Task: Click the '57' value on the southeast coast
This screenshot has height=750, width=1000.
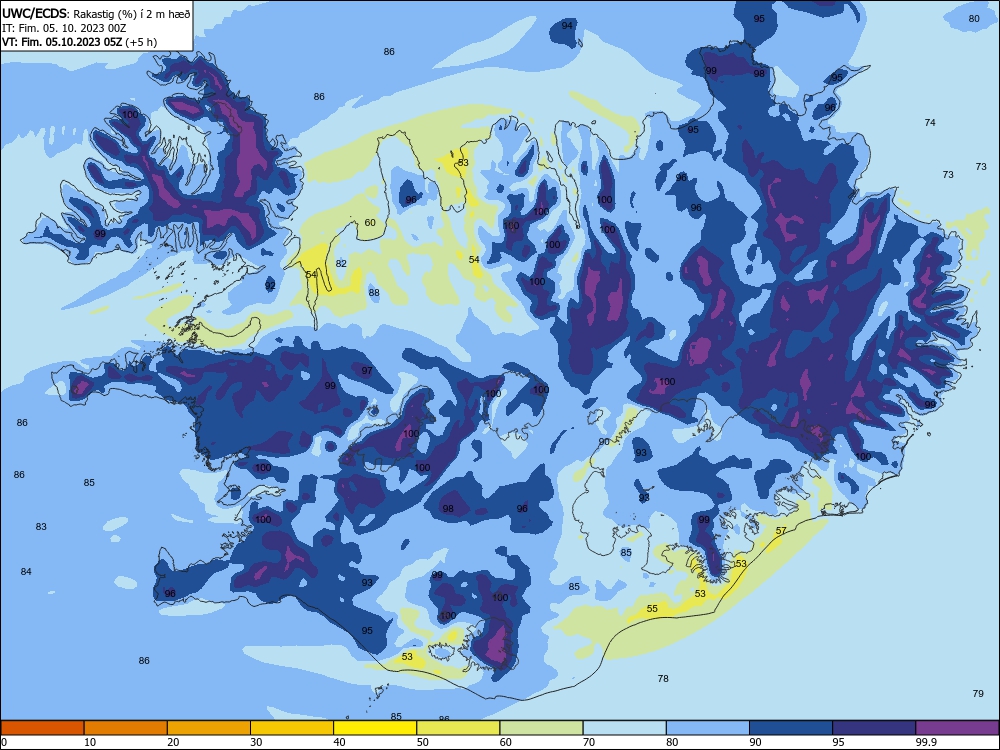Action: click(x=781, y=531)
